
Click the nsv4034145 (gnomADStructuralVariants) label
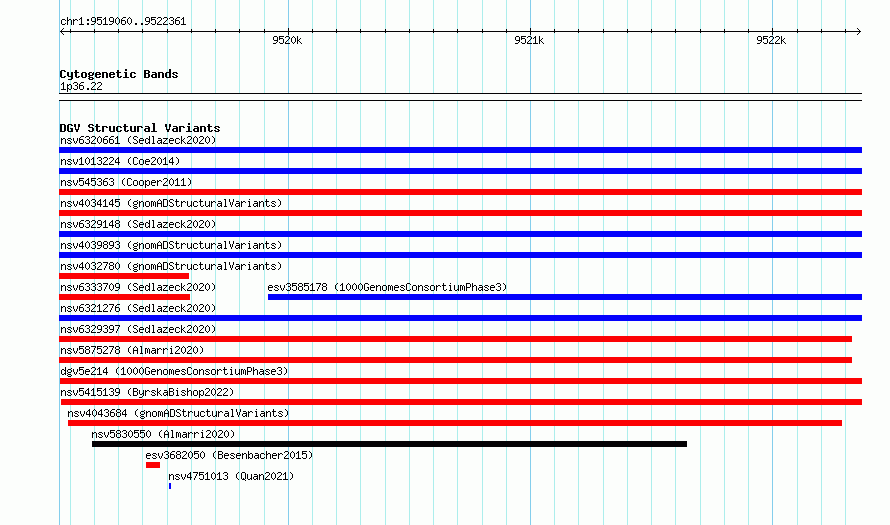(x=171, y=203)
